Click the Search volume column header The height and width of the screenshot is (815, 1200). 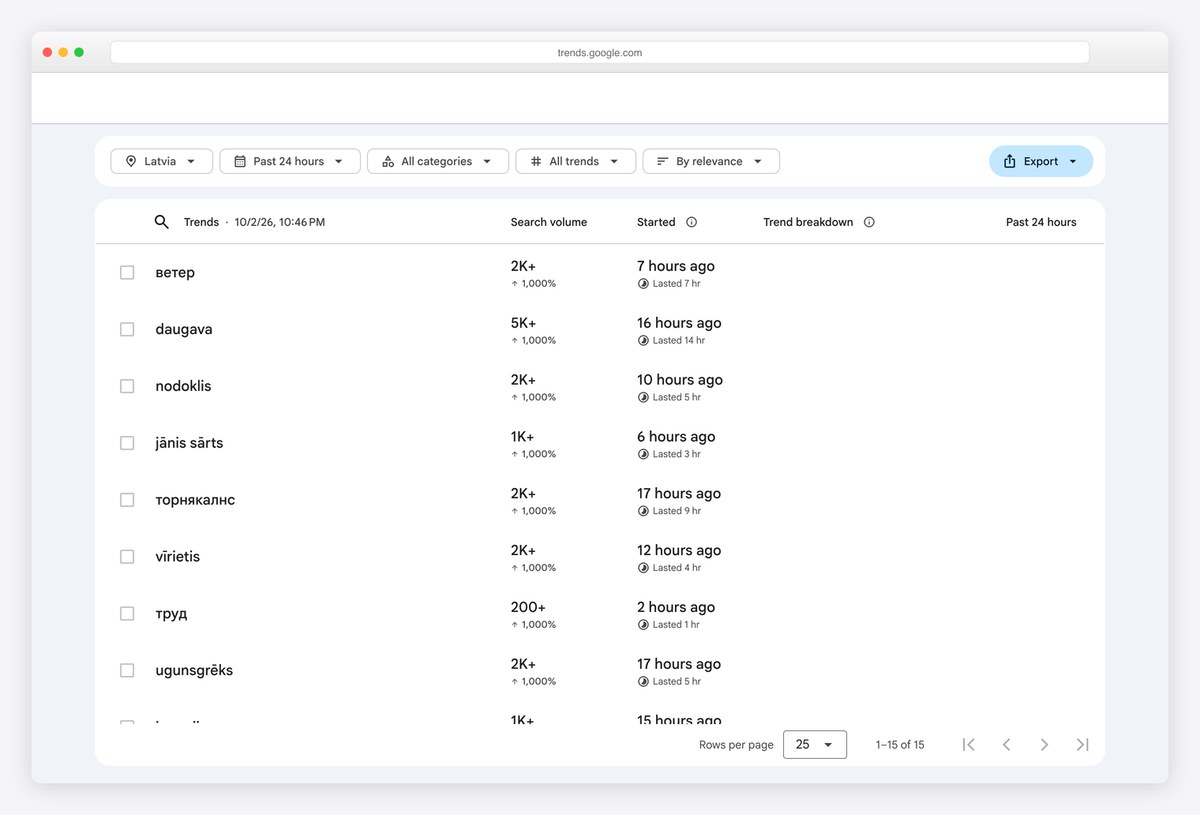point(549,222)
